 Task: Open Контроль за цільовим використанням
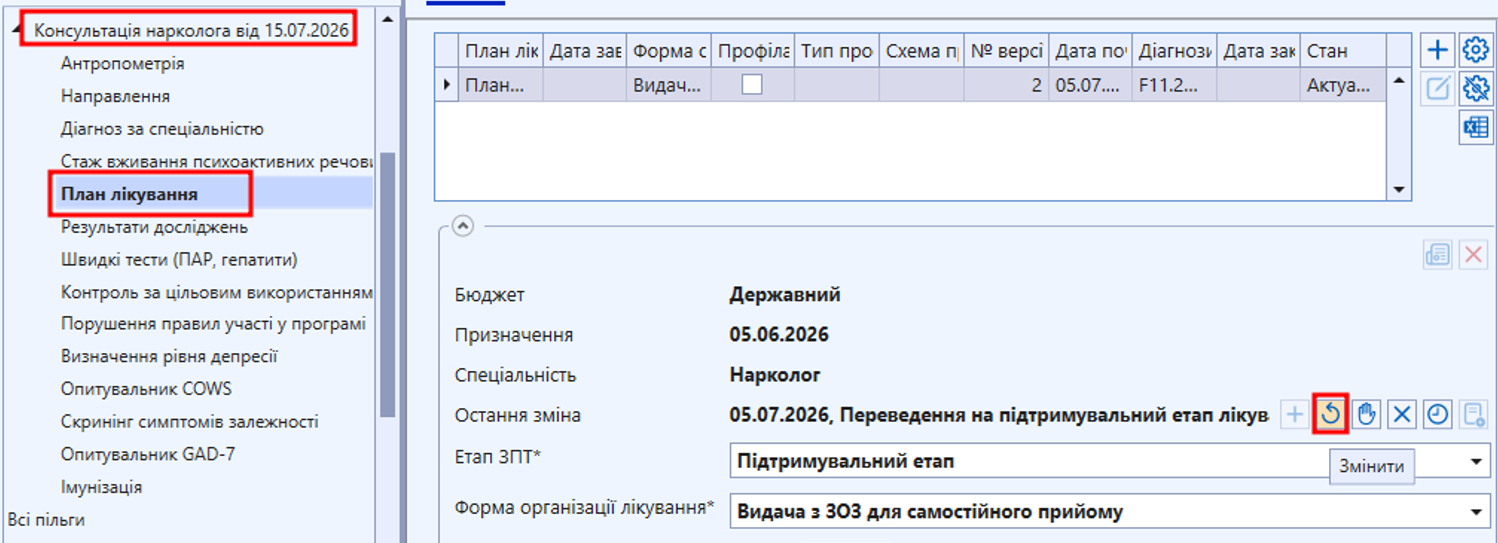[x=216, y=292]
